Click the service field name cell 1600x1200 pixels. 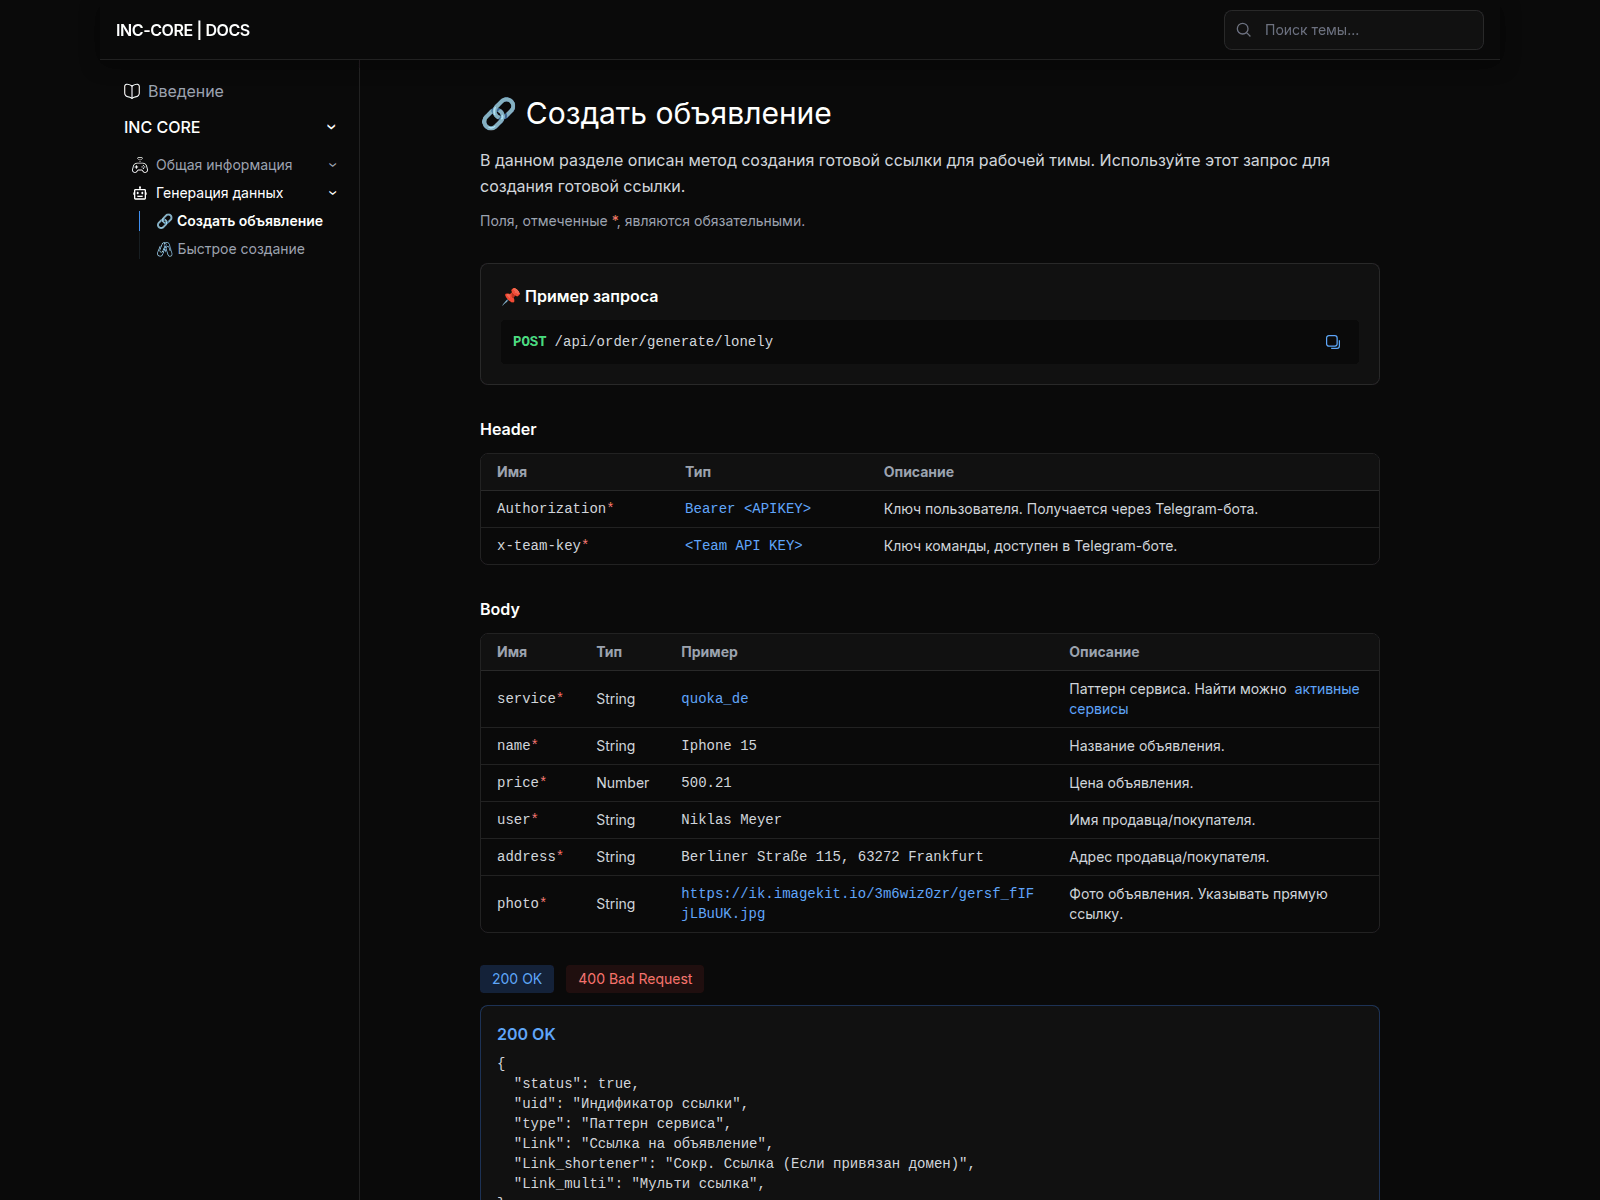point(530,699)
